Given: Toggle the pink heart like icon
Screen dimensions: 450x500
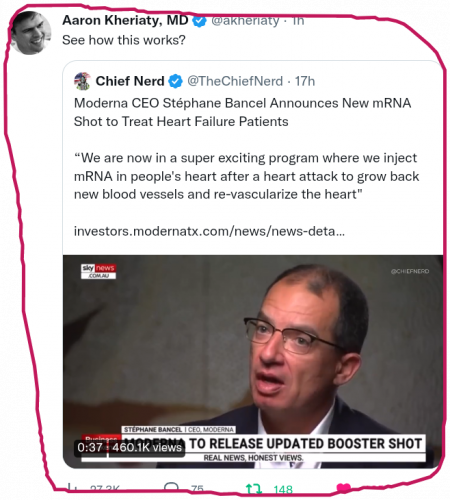Looking at the screenshot, I should (x=344, y=488).
